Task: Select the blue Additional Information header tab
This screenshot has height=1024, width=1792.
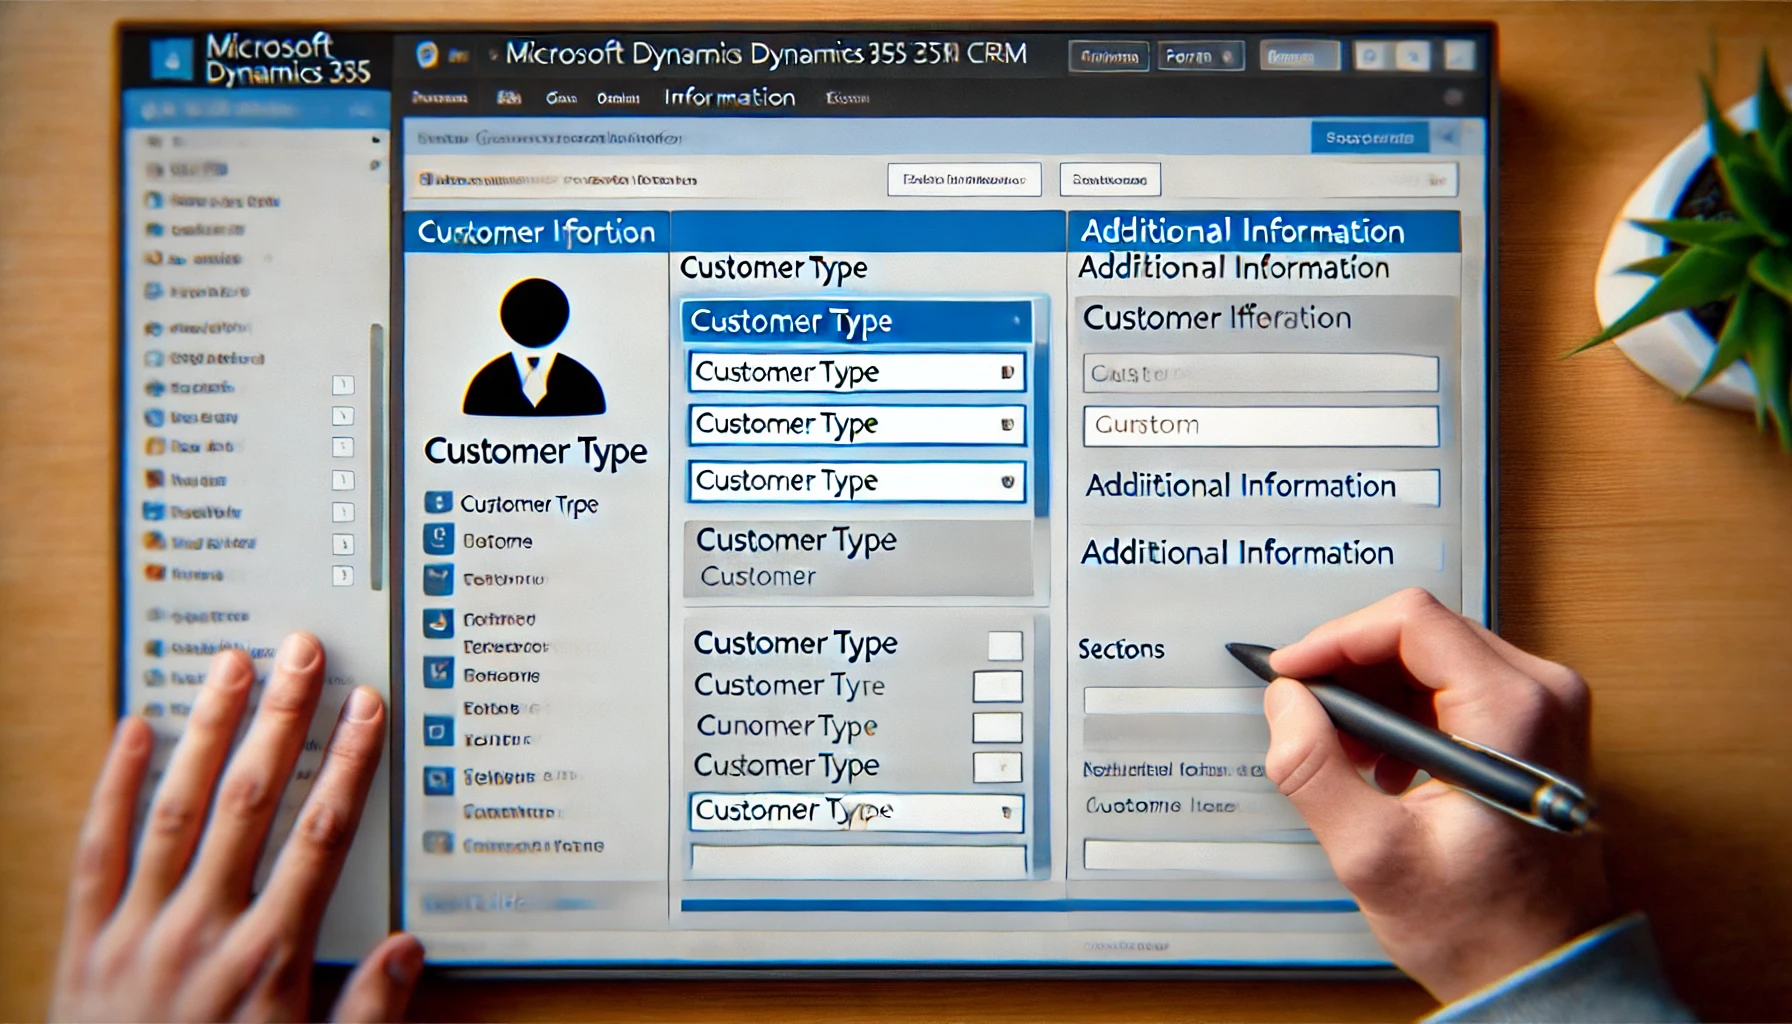Action: tap(1264, 231)
